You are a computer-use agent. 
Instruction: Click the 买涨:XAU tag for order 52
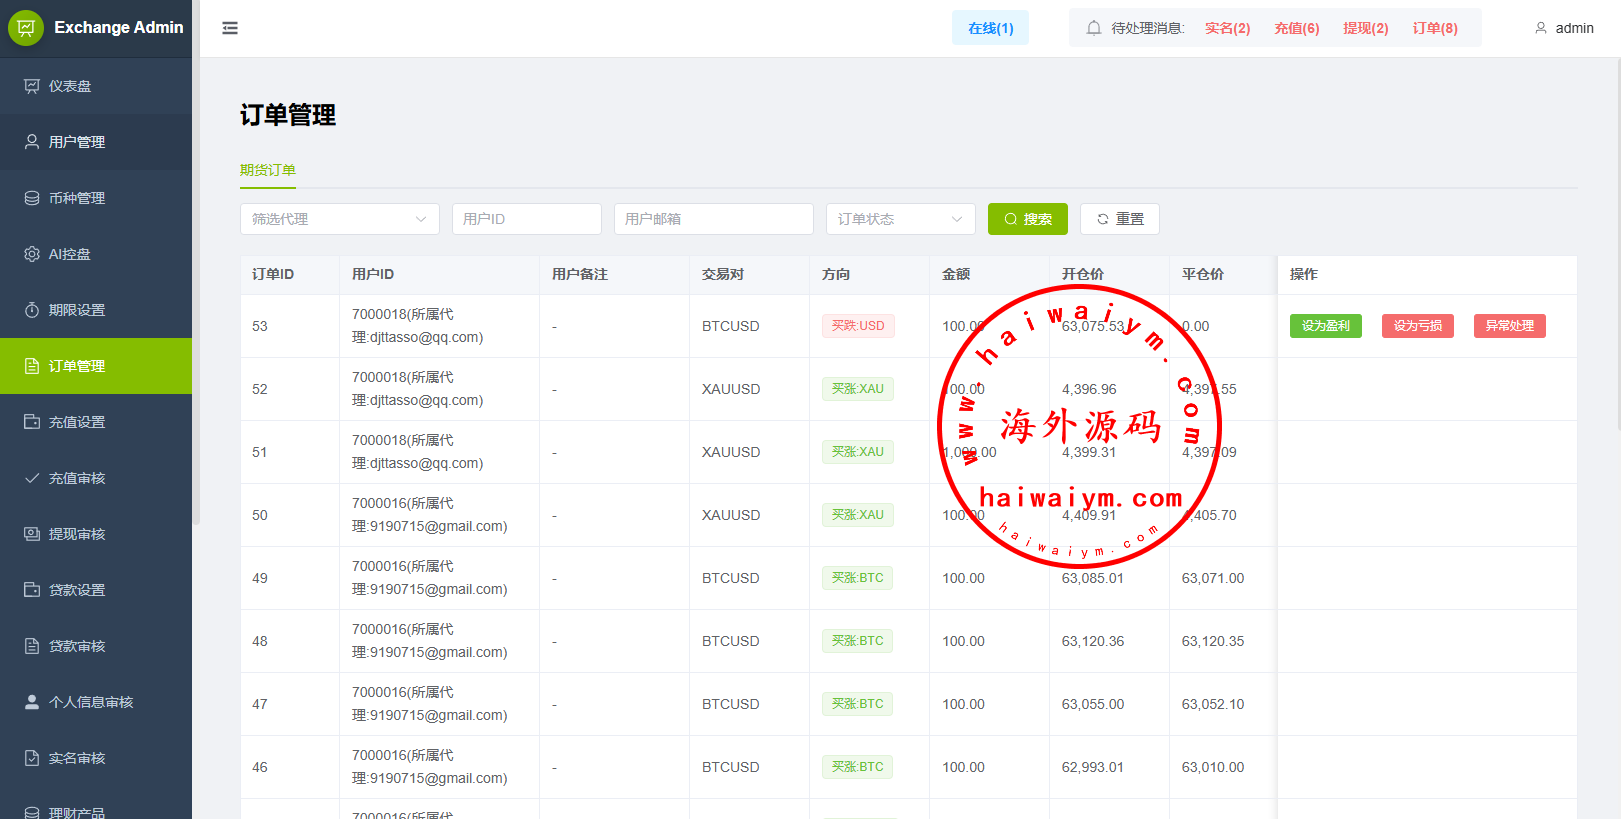(858, 389)
